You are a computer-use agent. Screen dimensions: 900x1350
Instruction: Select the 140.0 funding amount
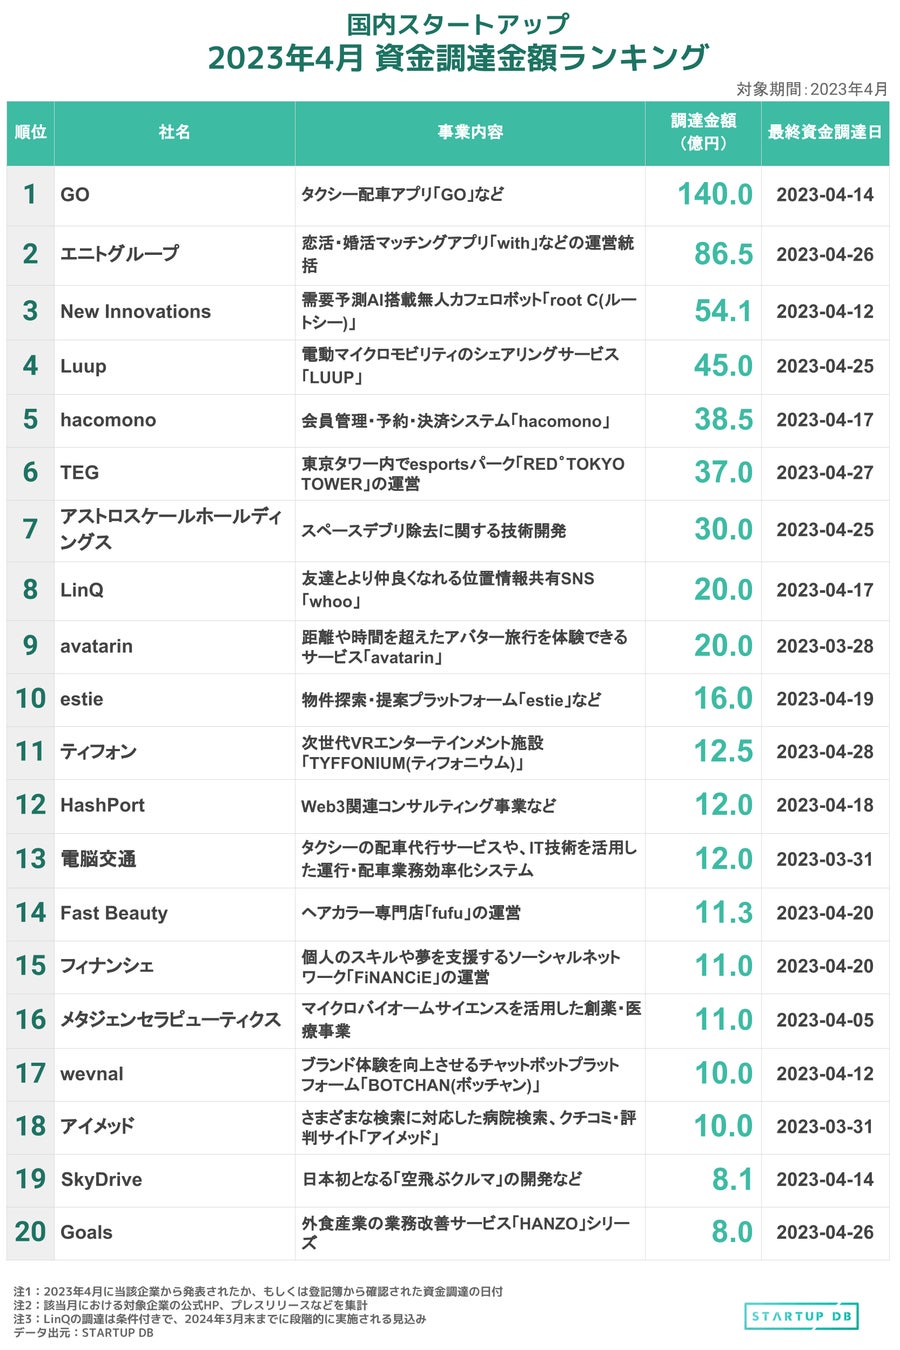(715, 194)
